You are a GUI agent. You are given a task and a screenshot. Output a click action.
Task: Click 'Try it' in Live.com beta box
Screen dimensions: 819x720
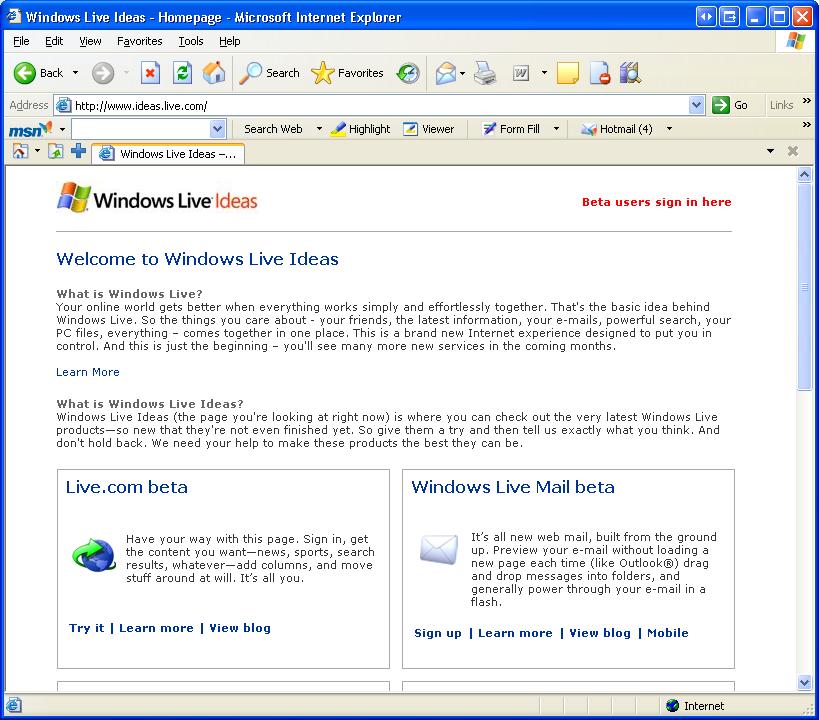[86, 628]
